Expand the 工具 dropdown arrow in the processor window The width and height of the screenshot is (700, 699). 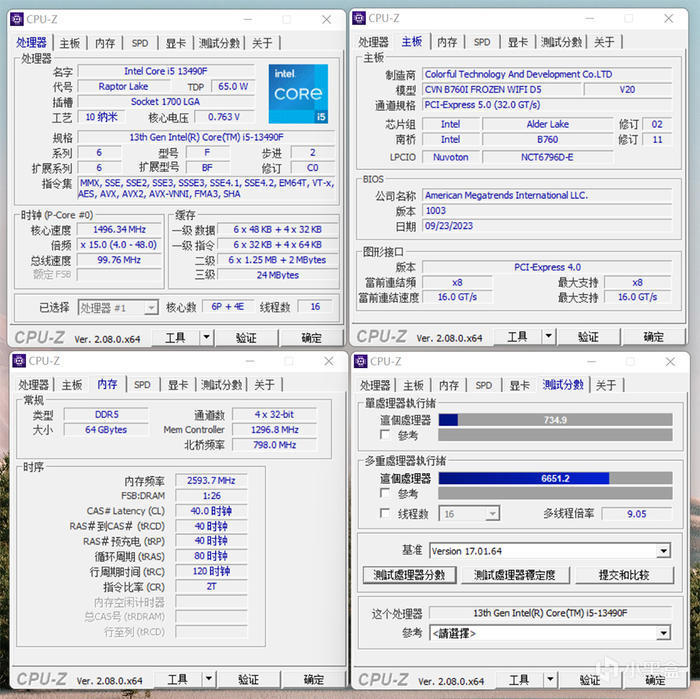206,337
